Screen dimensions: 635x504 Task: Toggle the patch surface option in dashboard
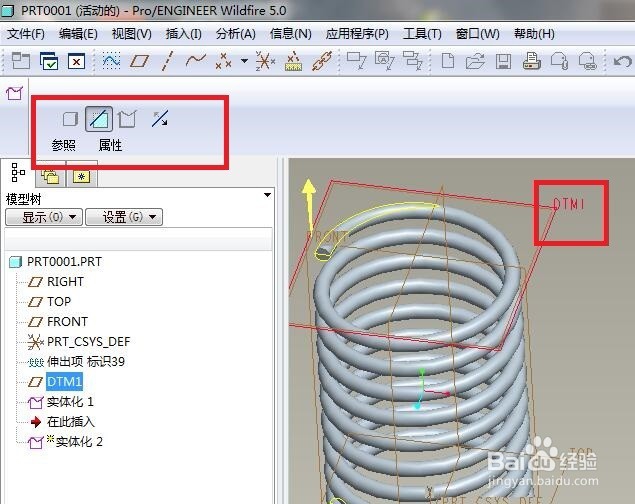pyautogui.click(x=127, y=119)
